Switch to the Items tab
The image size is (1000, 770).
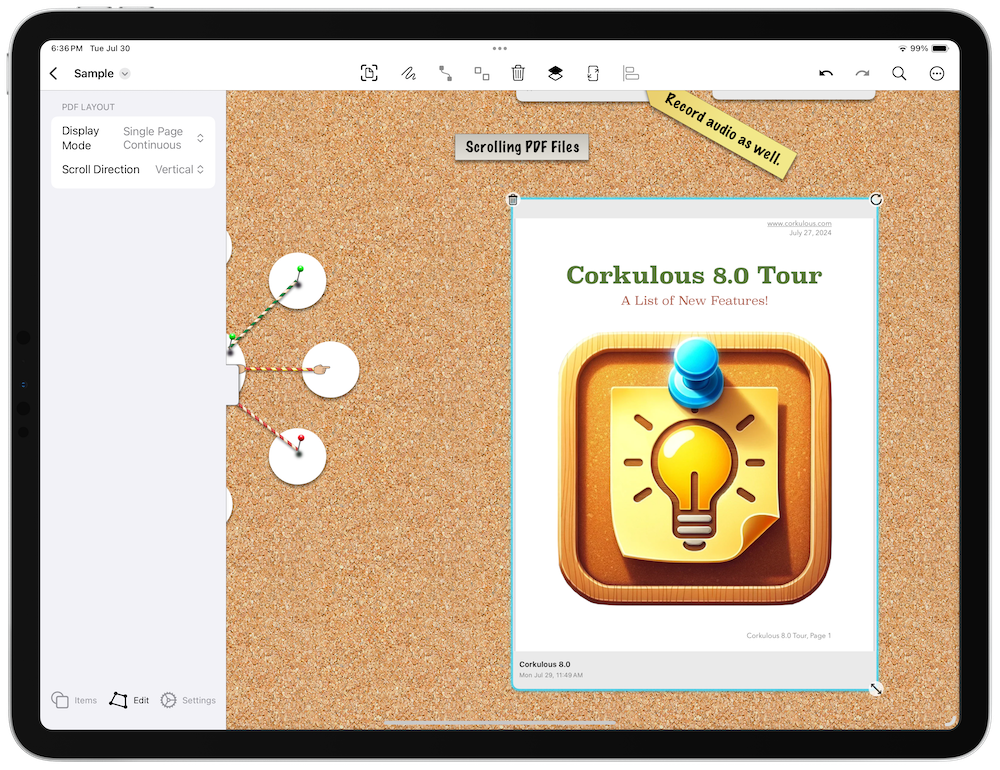(x=74, y=700)
